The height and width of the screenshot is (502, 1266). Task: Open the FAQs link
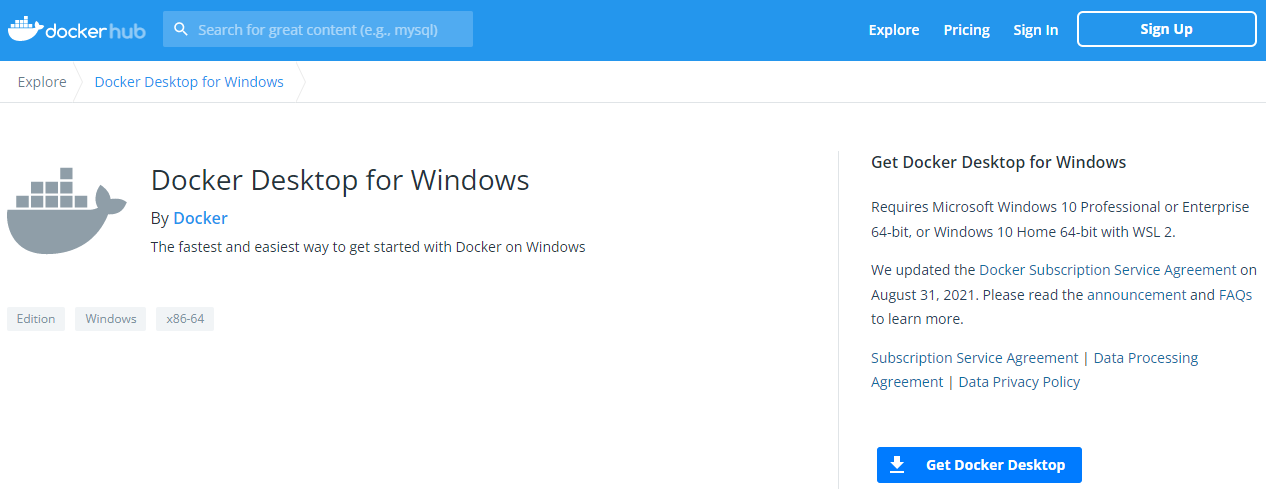click(x=1235, y=295)
